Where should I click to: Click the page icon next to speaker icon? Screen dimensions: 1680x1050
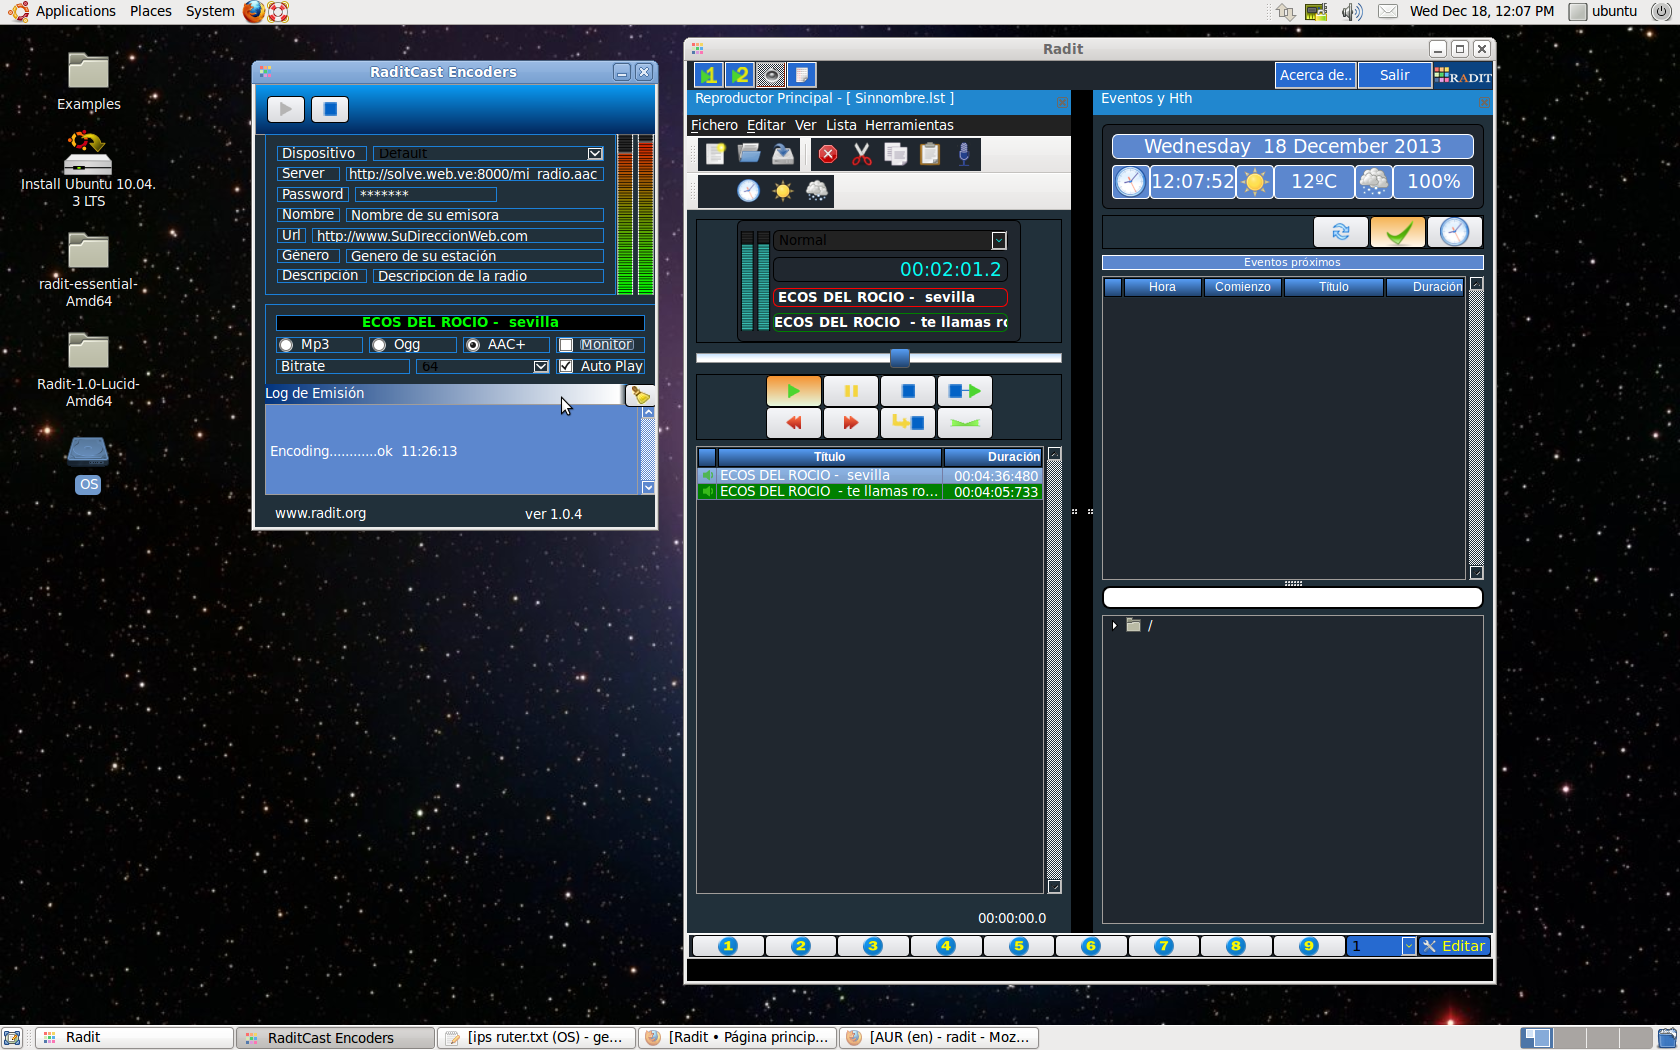point(802,75)
